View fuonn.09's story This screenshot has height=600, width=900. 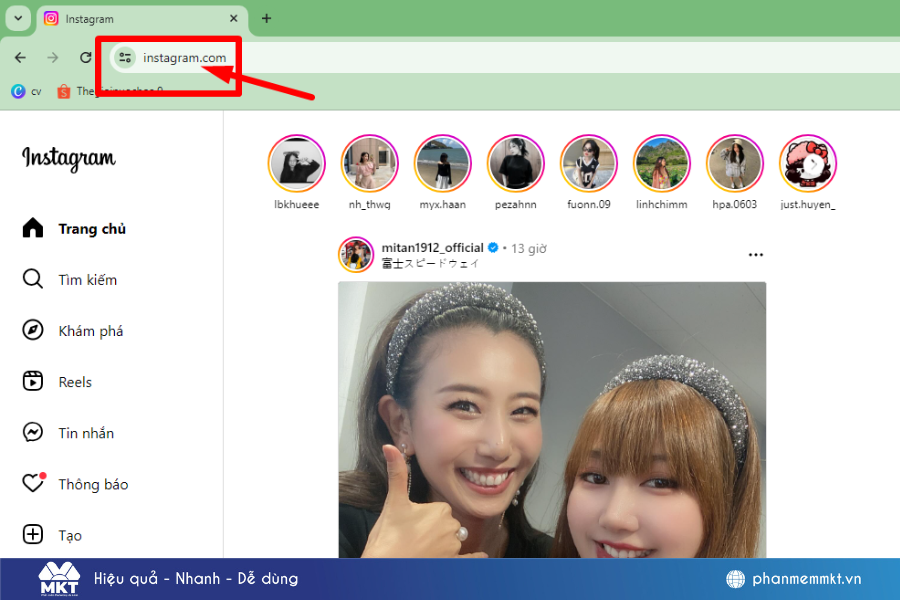(x=589, y=162)
